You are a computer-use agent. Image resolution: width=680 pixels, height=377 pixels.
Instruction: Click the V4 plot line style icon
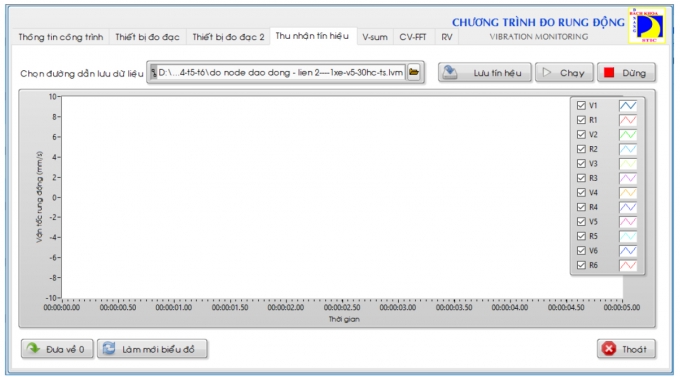(x=628, y=193)
